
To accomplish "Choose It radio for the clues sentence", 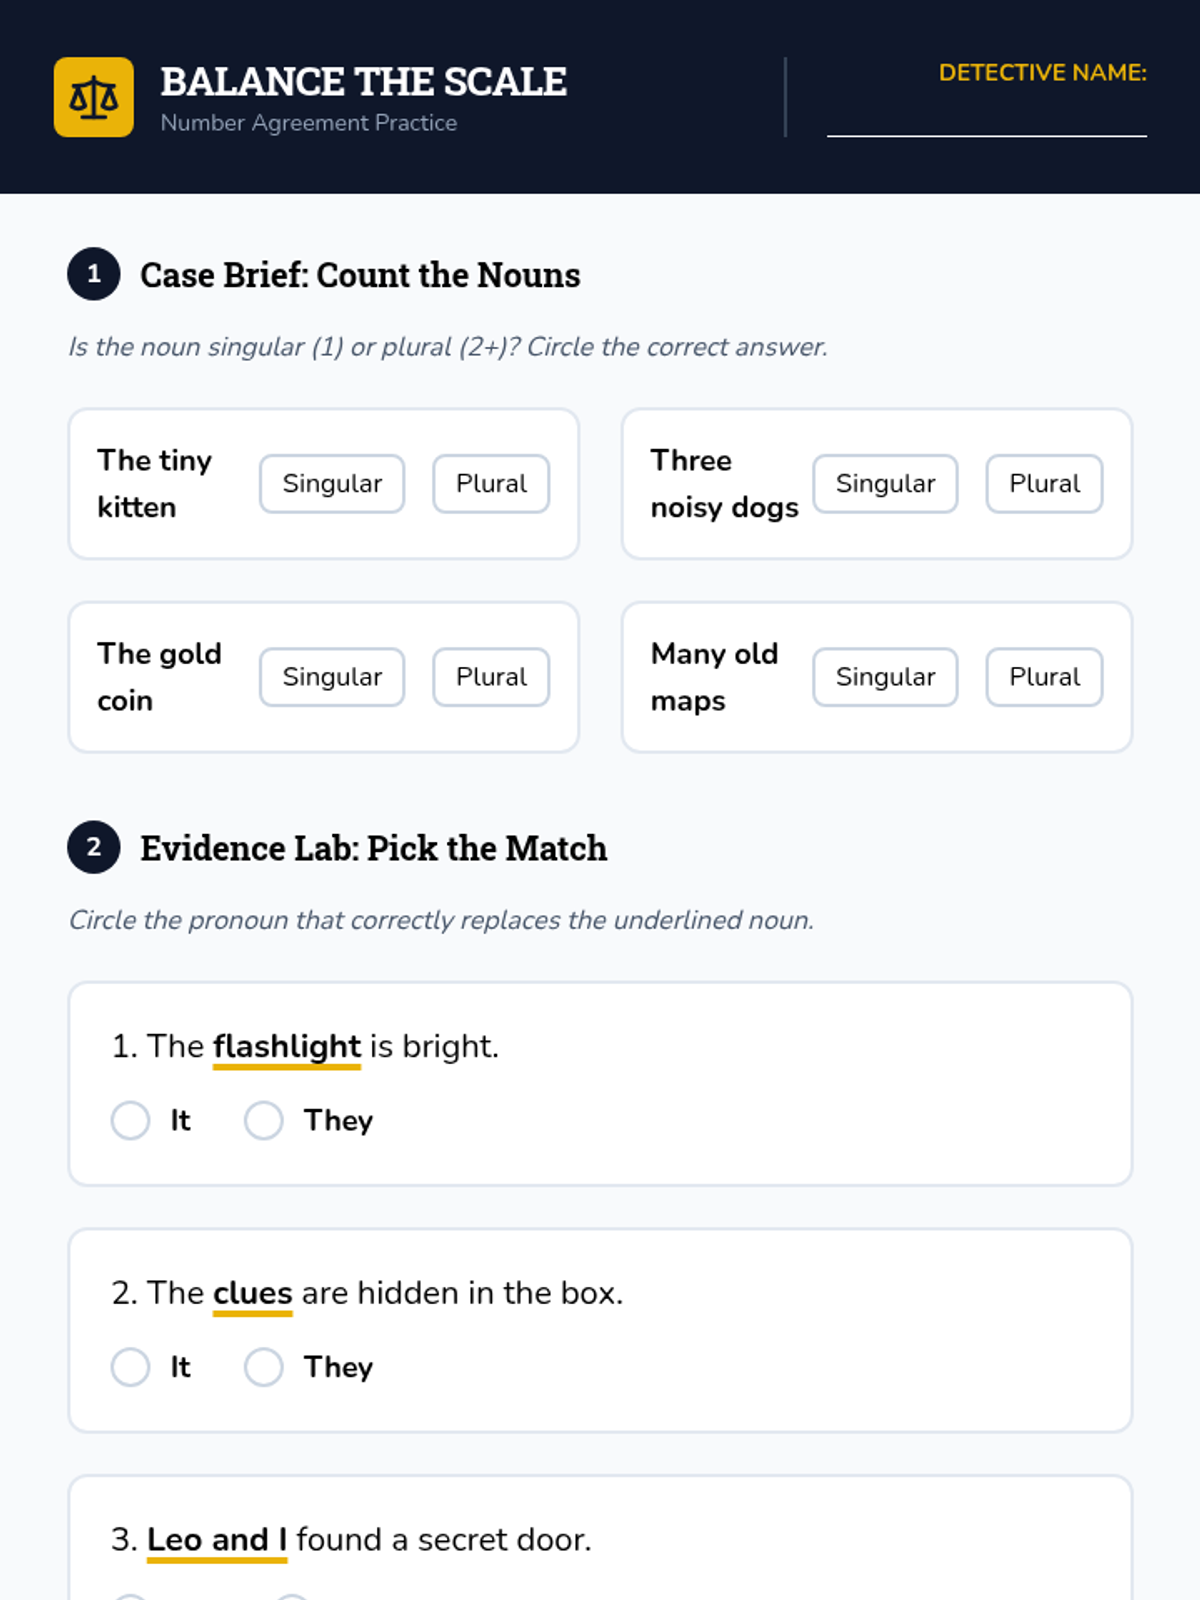I will (131, 1367).
